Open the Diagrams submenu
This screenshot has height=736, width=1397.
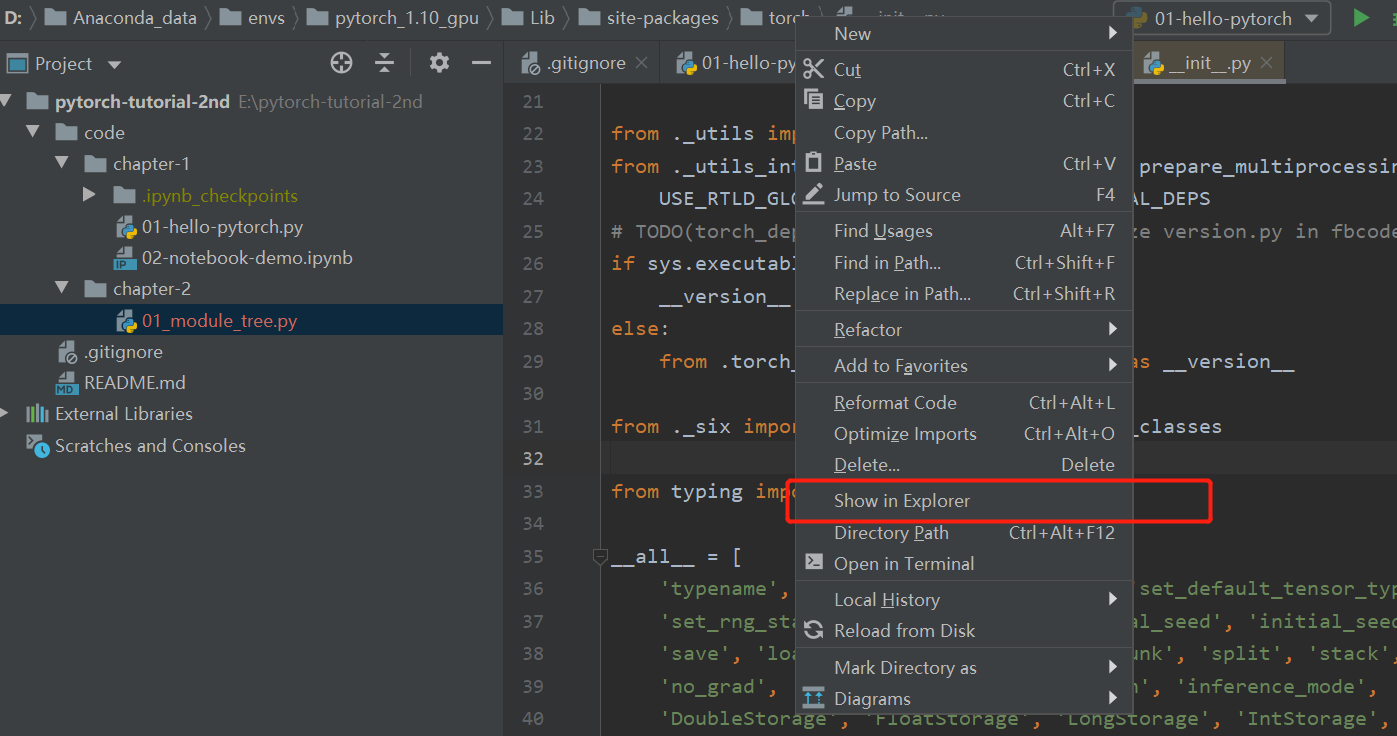click(964, 698)
